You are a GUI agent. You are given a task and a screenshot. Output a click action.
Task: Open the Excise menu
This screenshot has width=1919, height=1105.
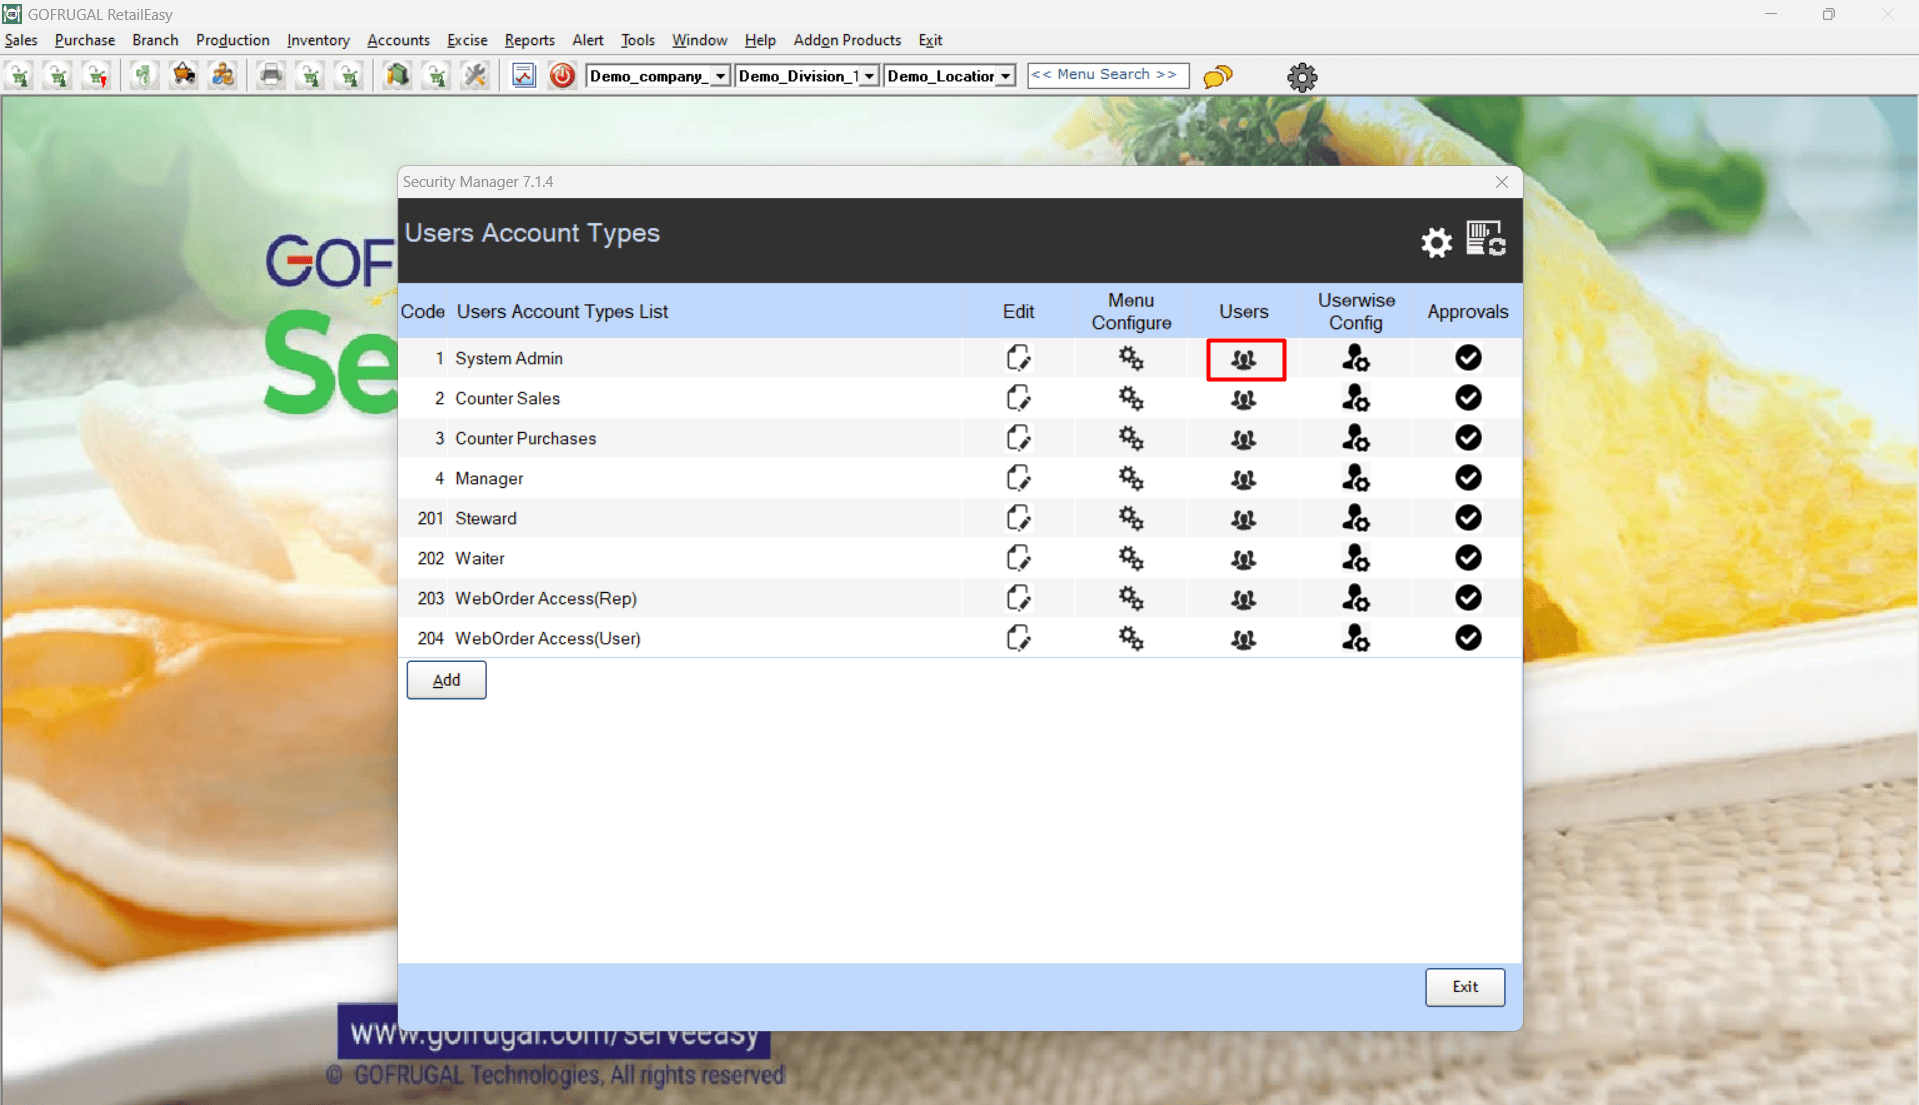467,40
